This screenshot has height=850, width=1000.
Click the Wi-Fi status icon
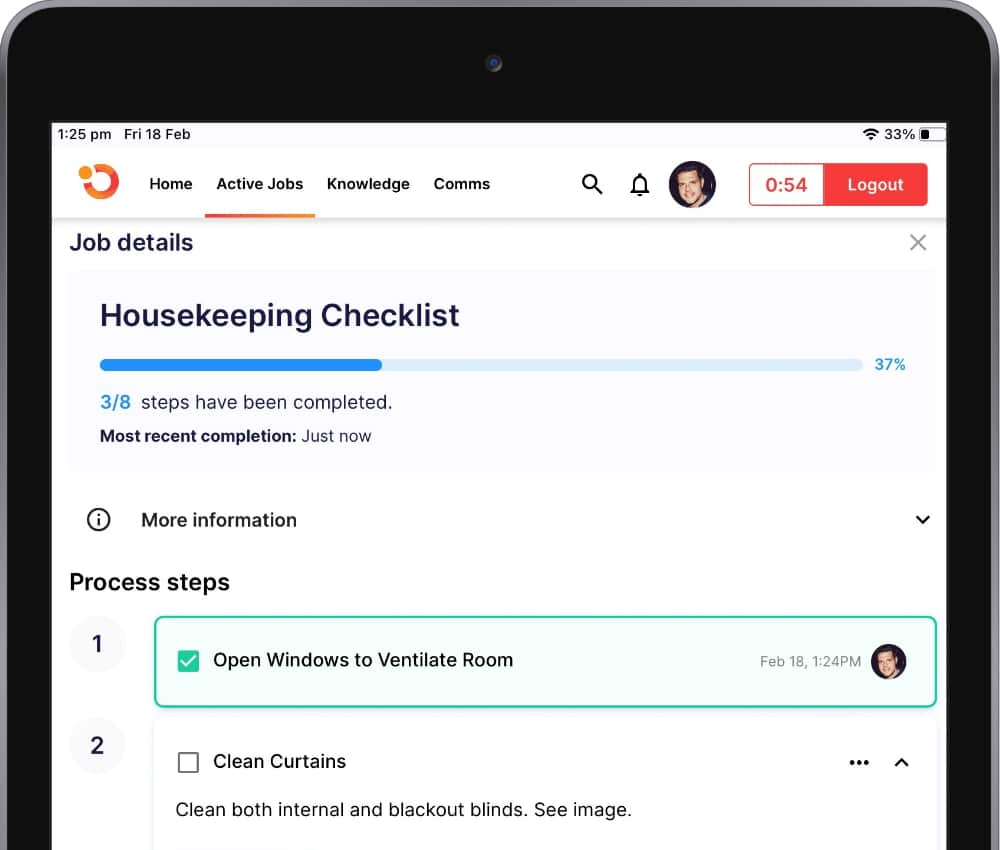[x=870, y=134]
